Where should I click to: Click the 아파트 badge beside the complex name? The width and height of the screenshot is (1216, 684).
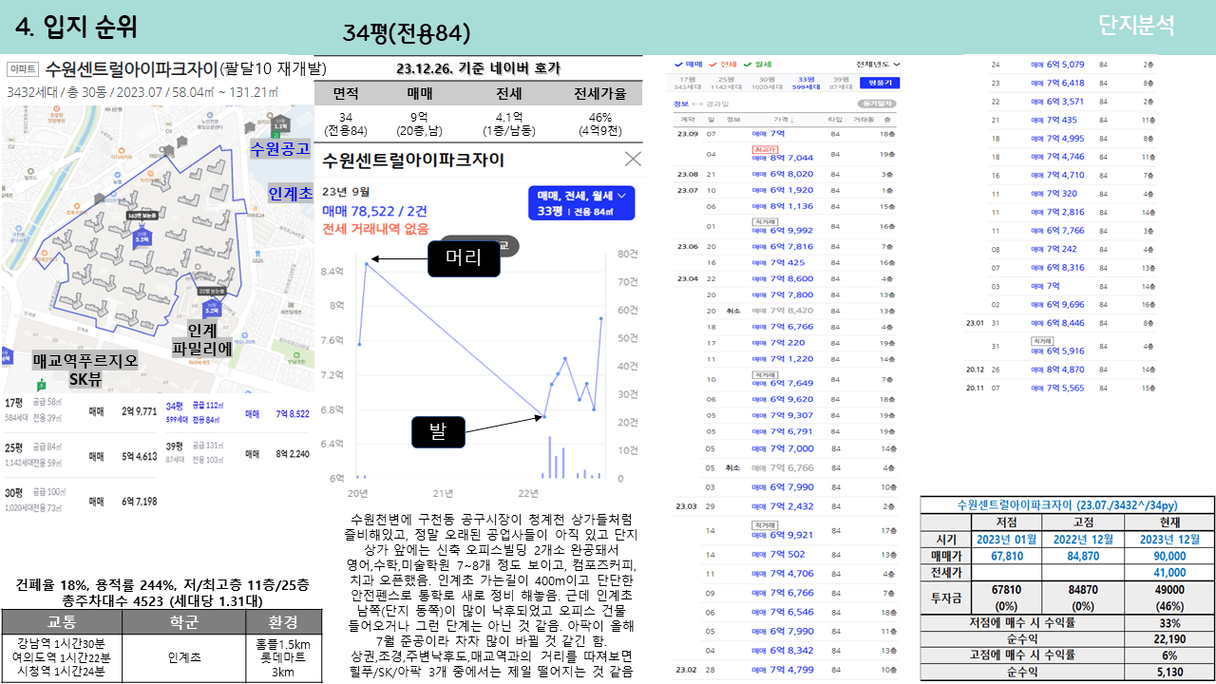pyautogui.click(x=22, y=70)
